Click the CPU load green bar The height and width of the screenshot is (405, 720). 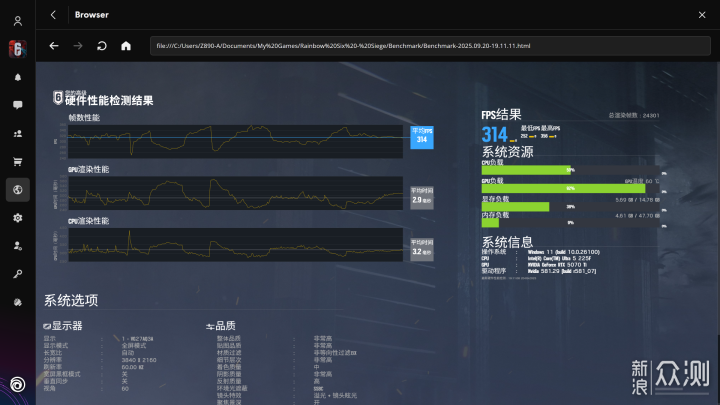[x=526, y=170]
